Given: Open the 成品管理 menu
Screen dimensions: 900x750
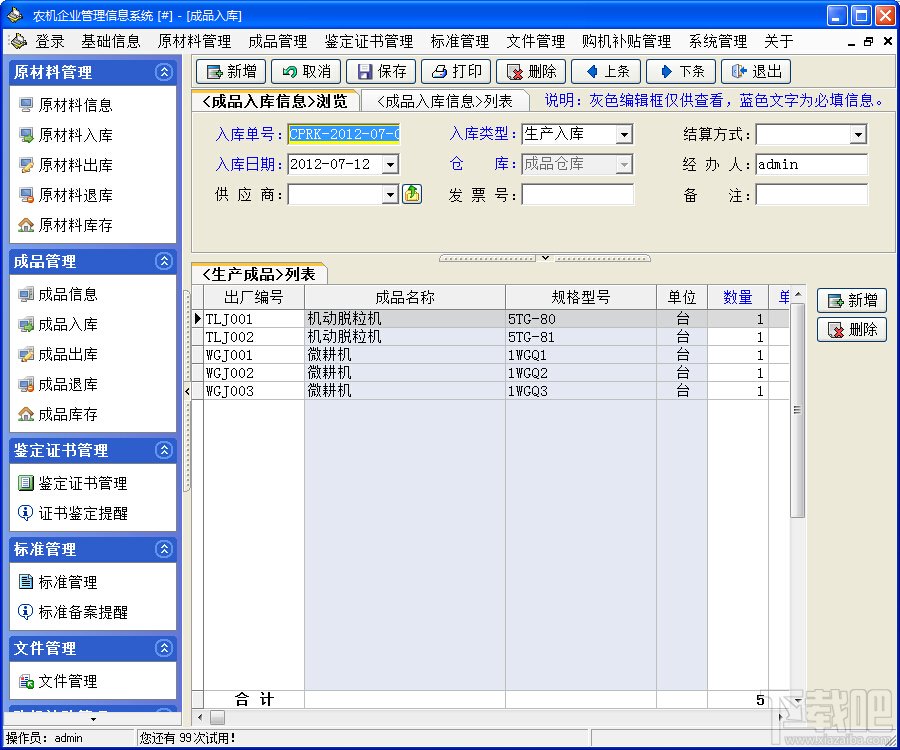Looking at the screenshot, I should (x=277, y=41).
